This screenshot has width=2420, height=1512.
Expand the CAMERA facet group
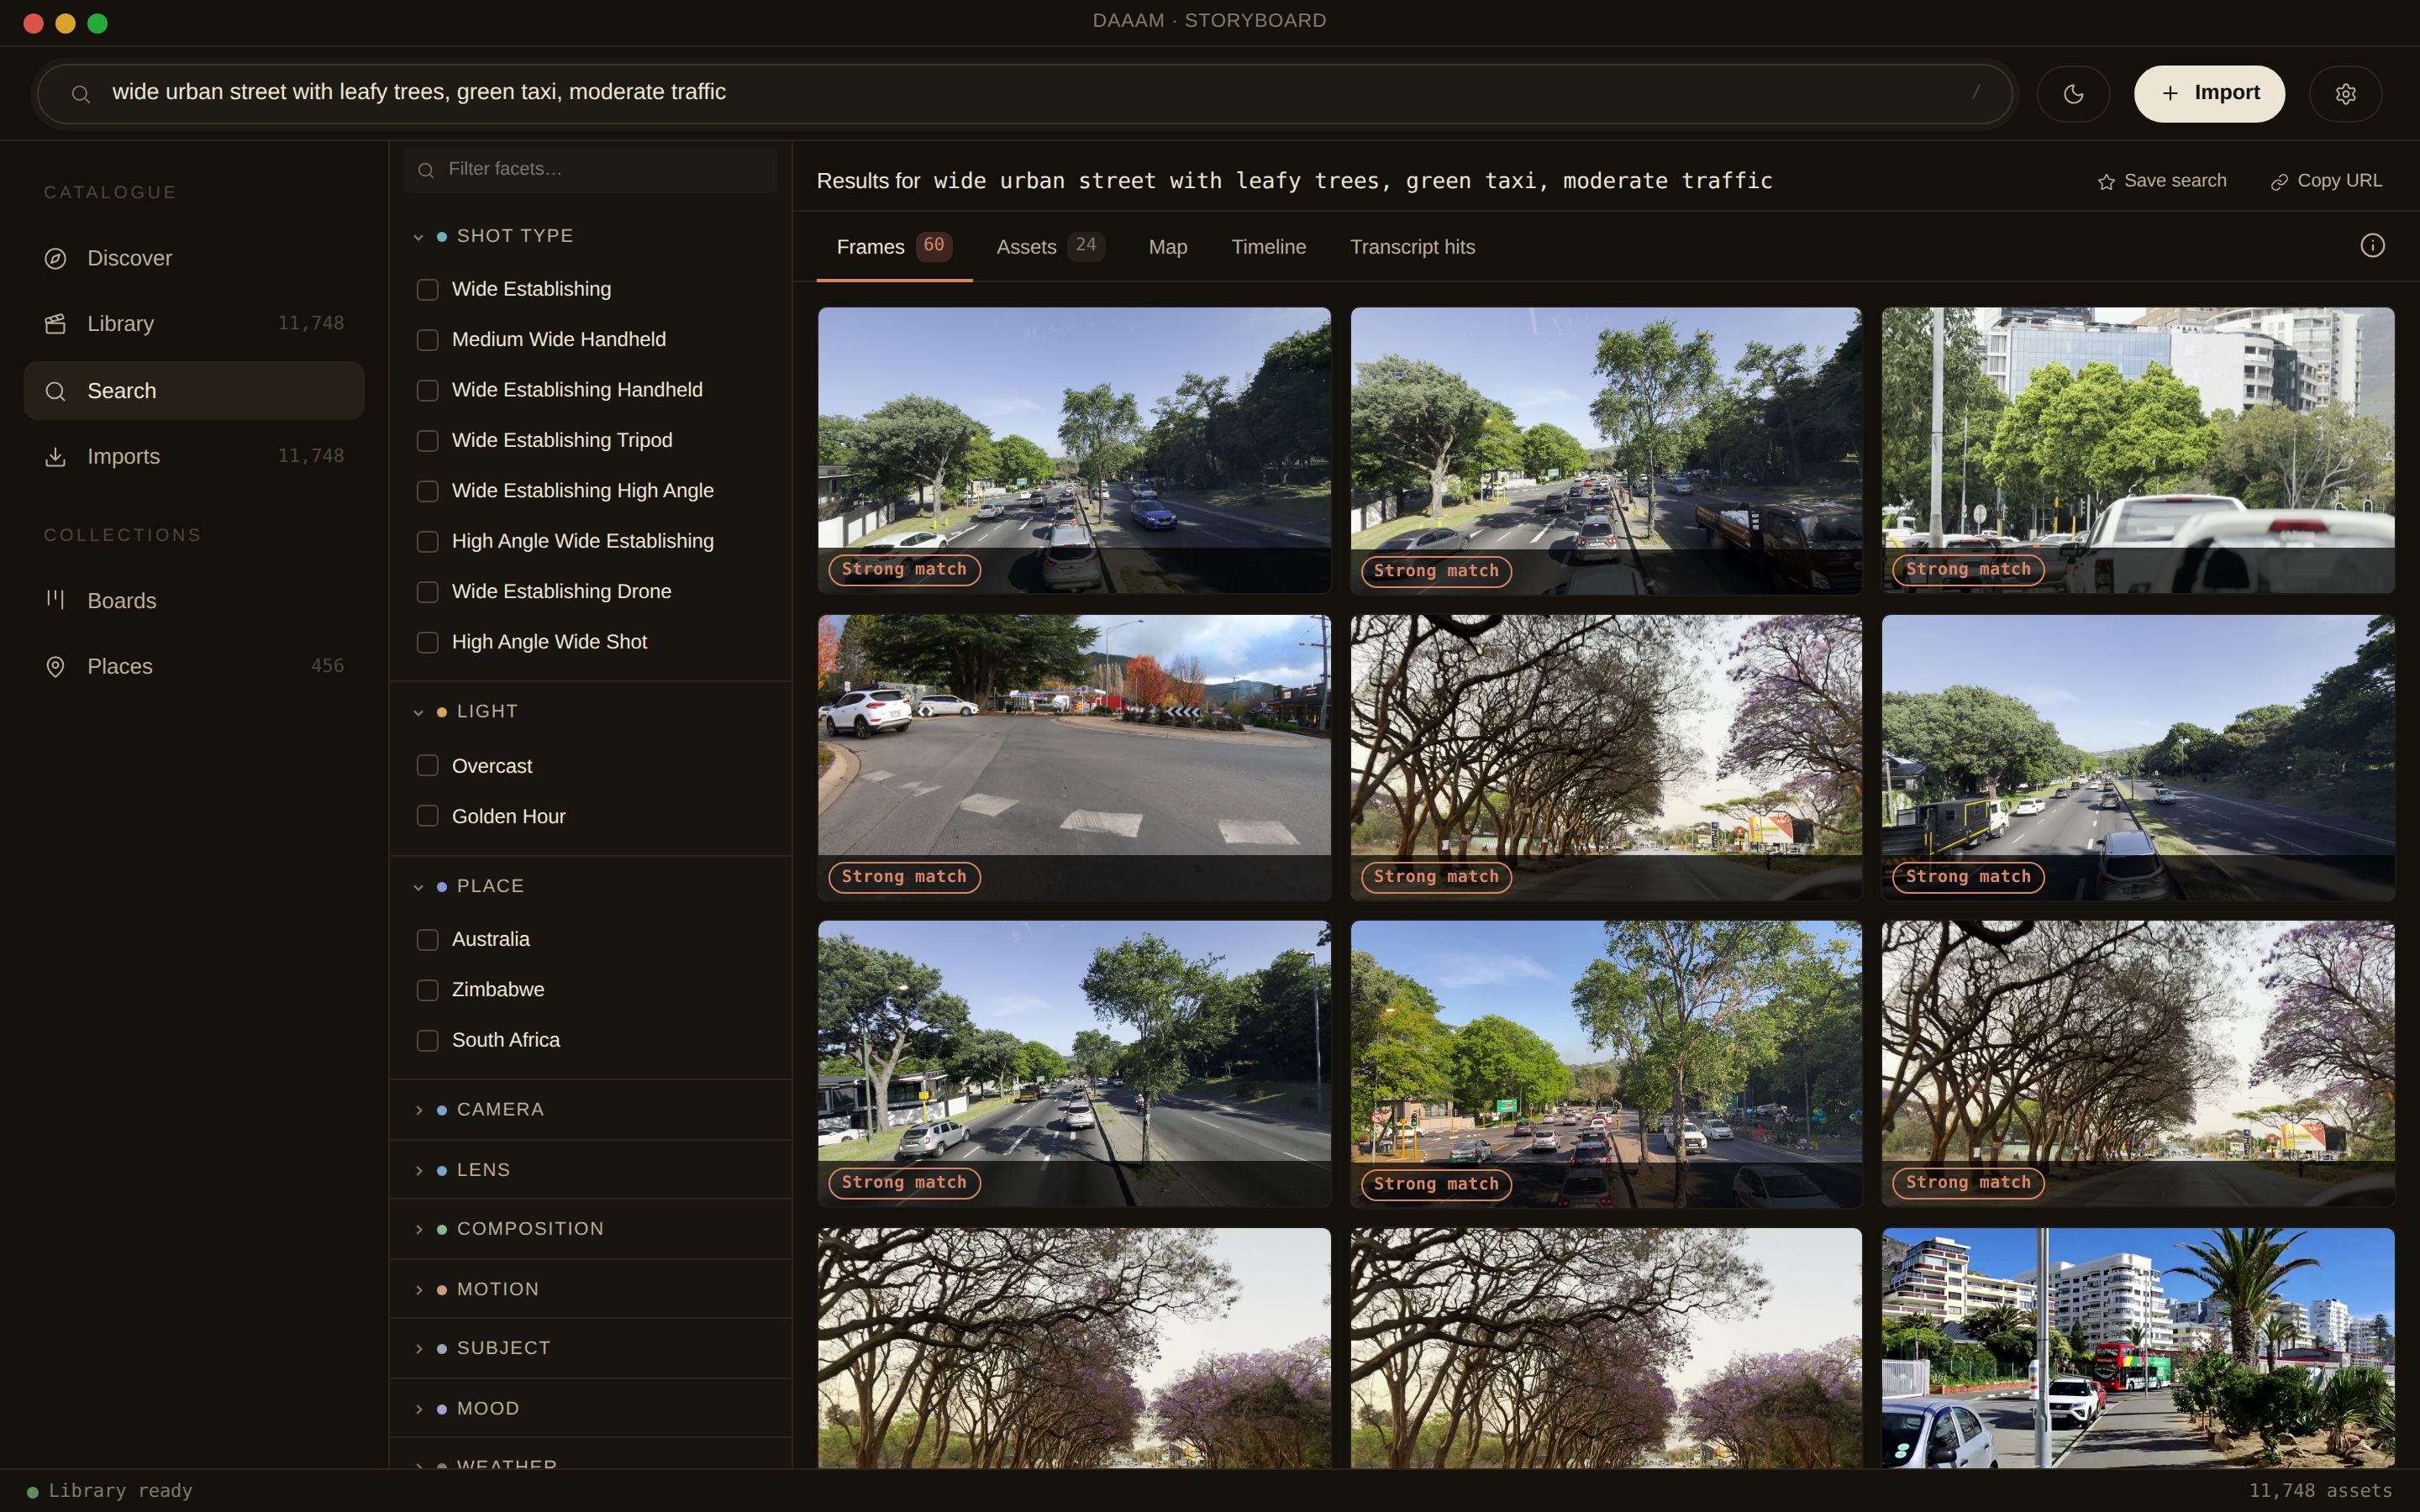pos(590,1110)
